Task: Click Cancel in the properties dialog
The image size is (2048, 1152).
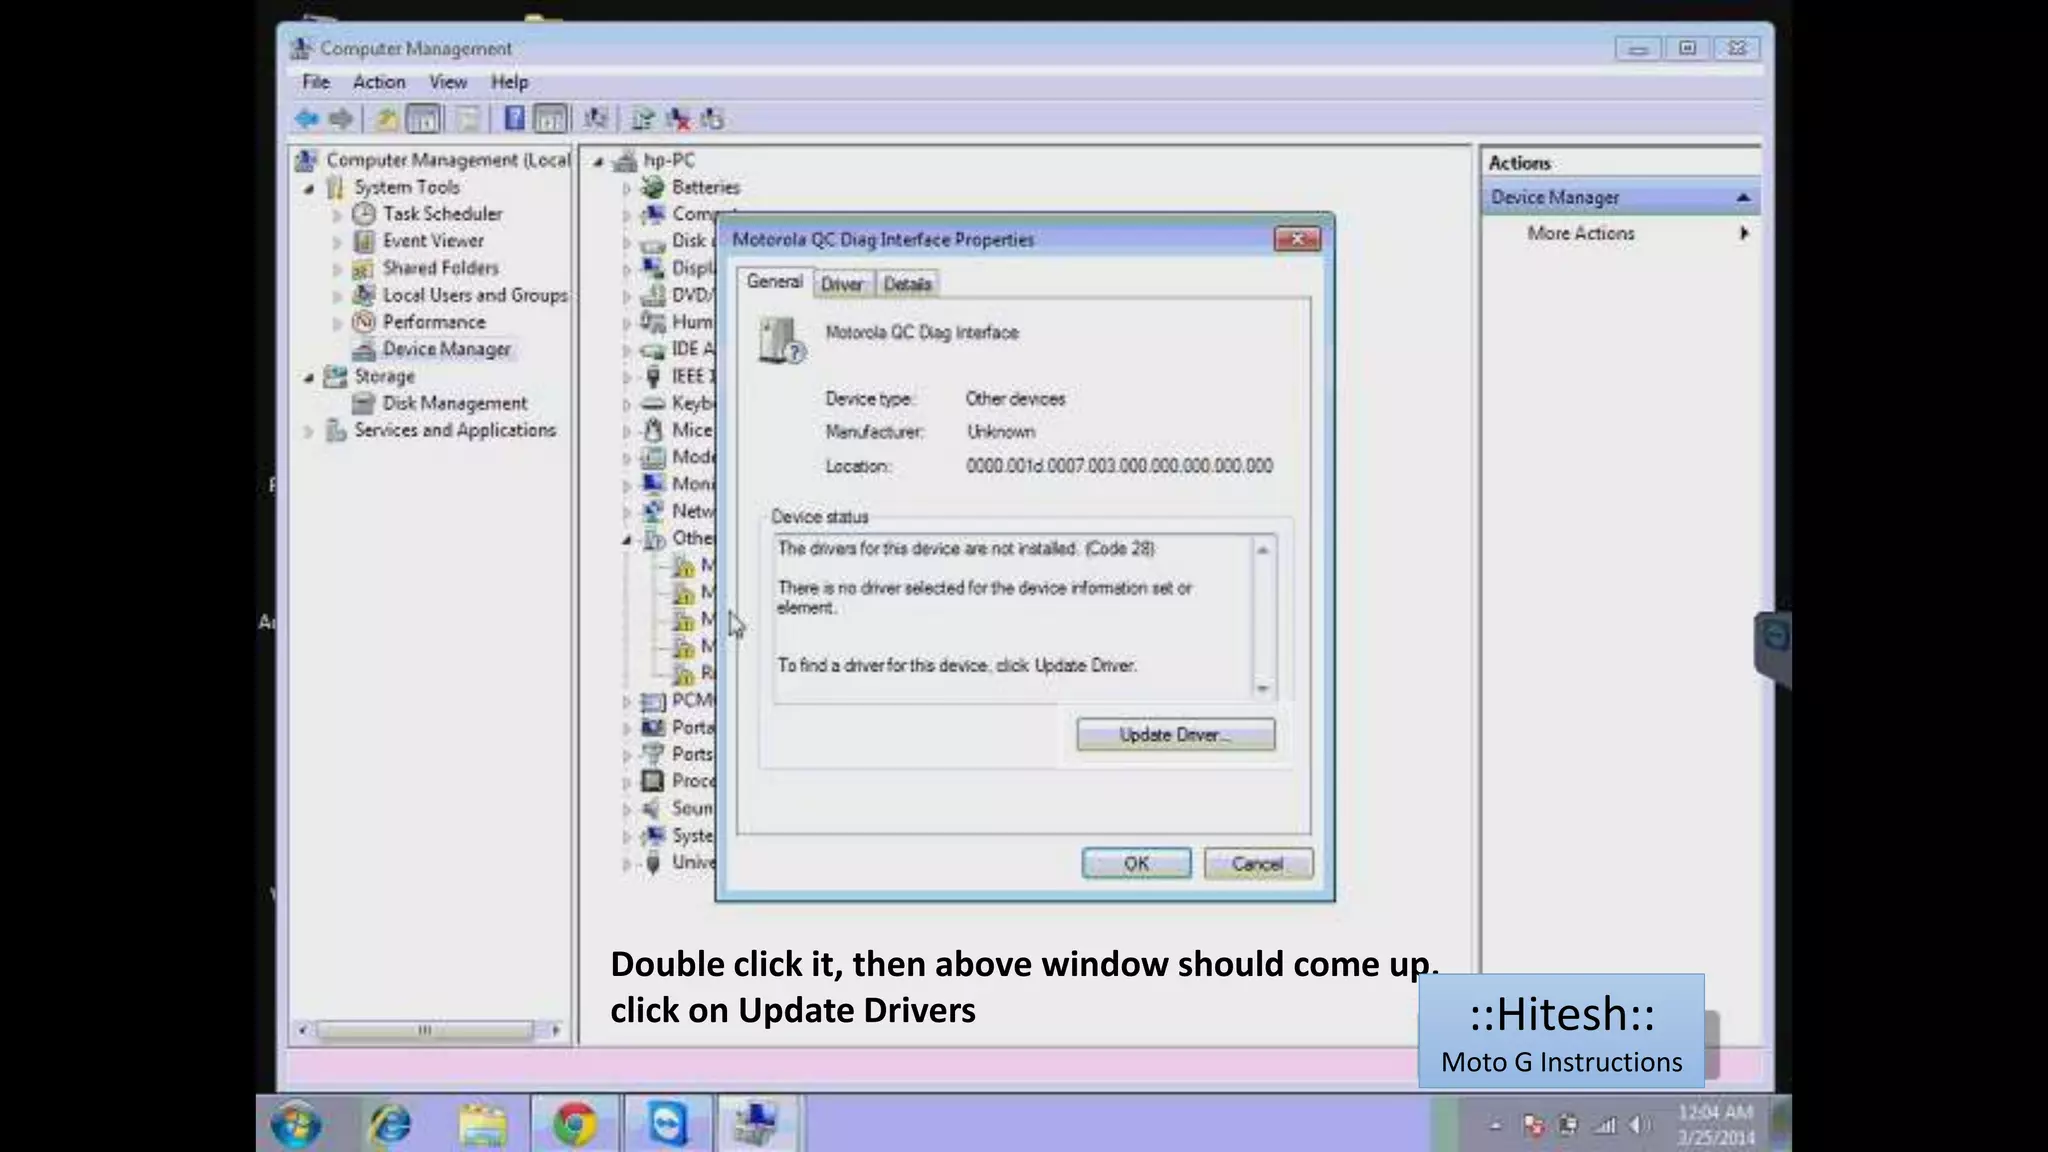Action: [1258, 864]
